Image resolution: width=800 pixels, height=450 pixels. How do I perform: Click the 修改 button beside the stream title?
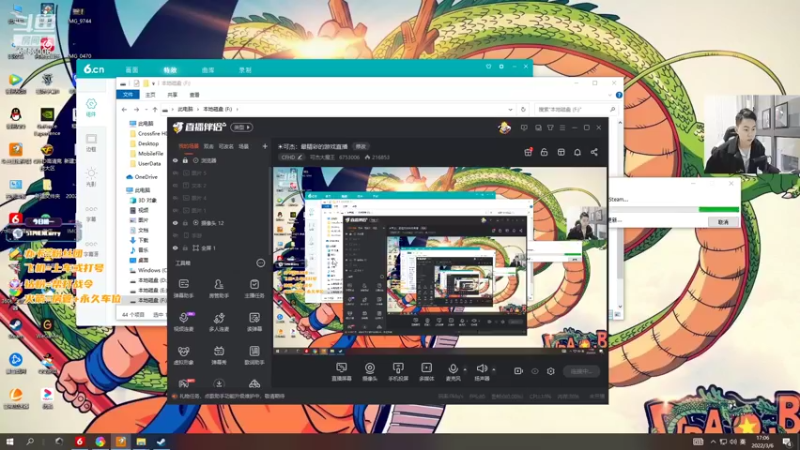coord(361,146)
